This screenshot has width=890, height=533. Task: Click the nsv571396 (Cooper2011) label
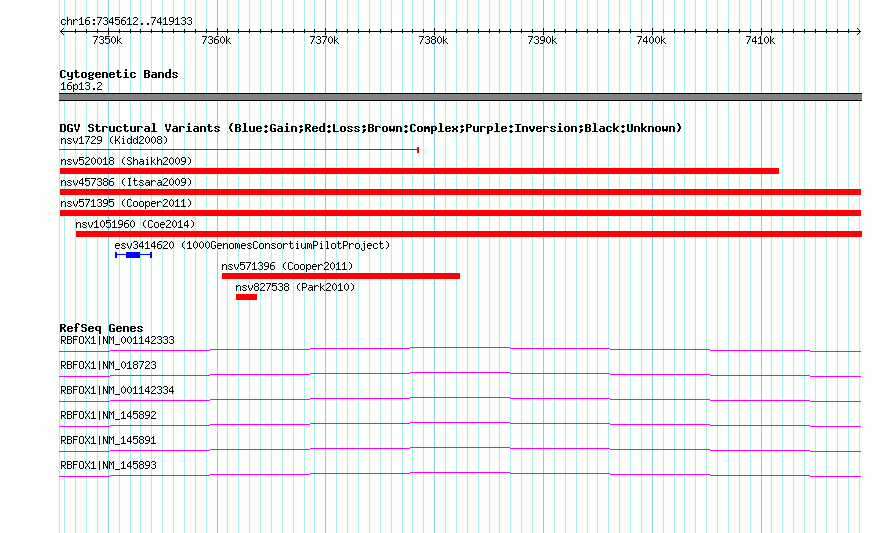[x=287, y=266]
